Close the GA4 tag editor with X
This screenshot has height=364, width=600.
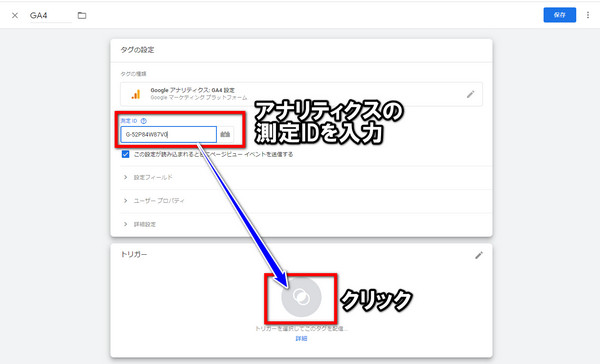(15, 16)
